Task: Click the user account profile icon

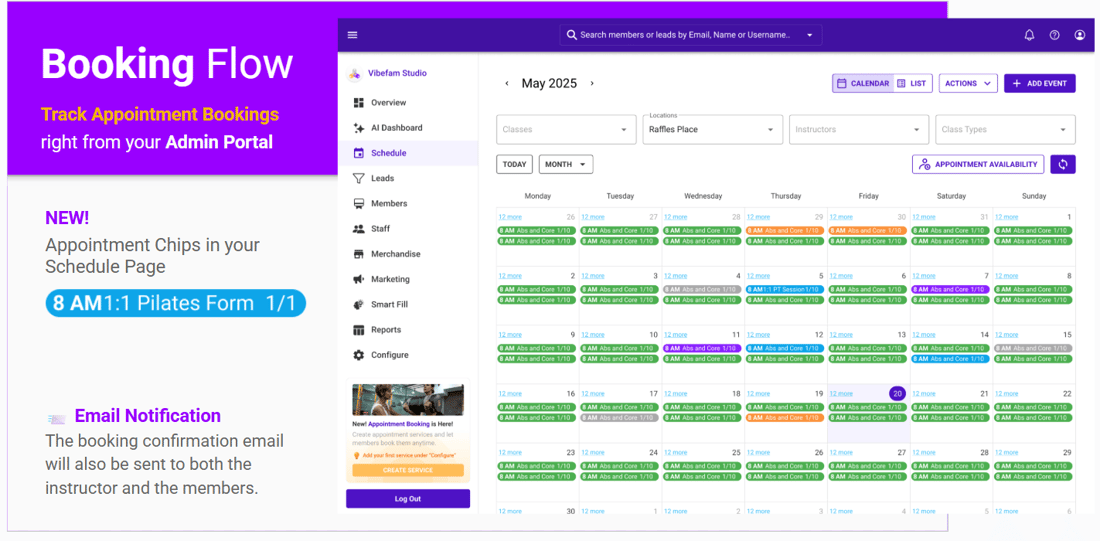Action: click(1079, 35)
